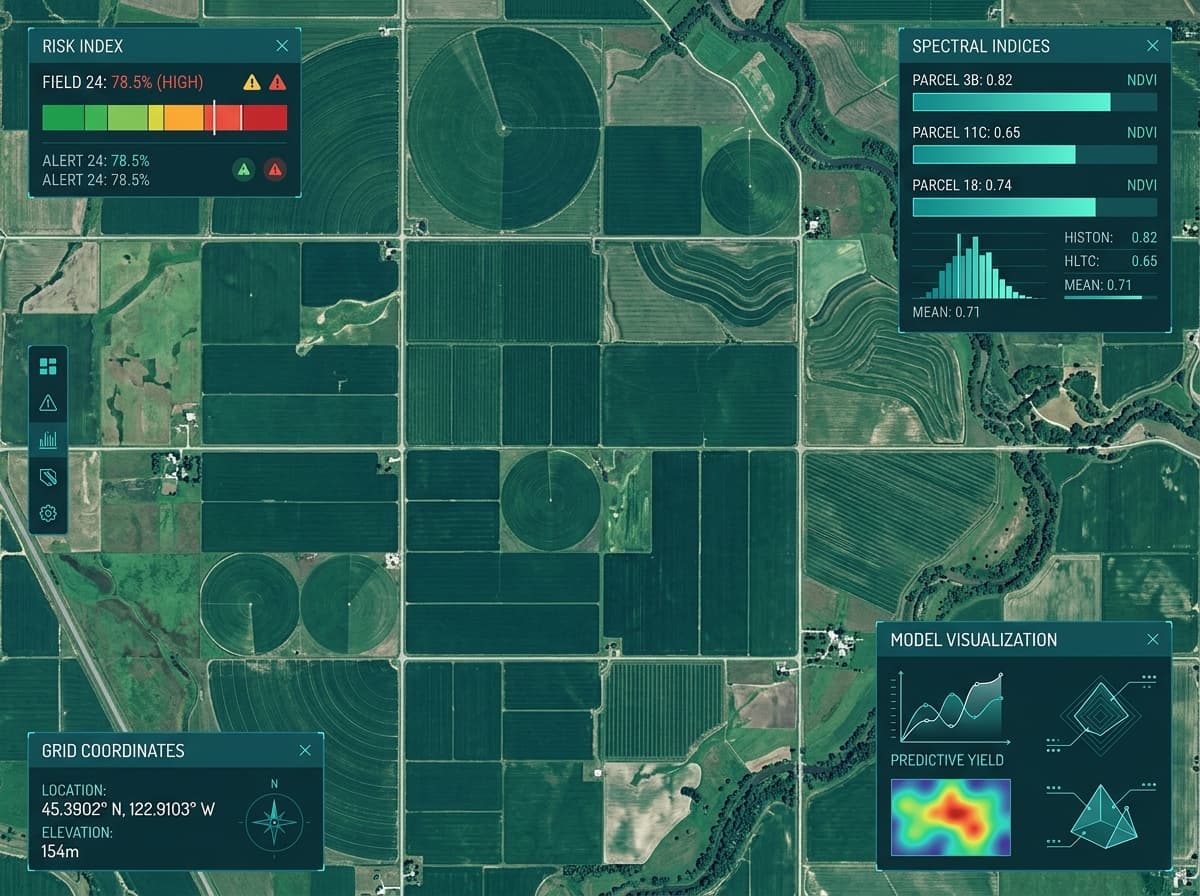Select the 'PARCEL 3B: 0.82' label
The height and width of the screenshot is (896, 1200).
coord(963,80)
